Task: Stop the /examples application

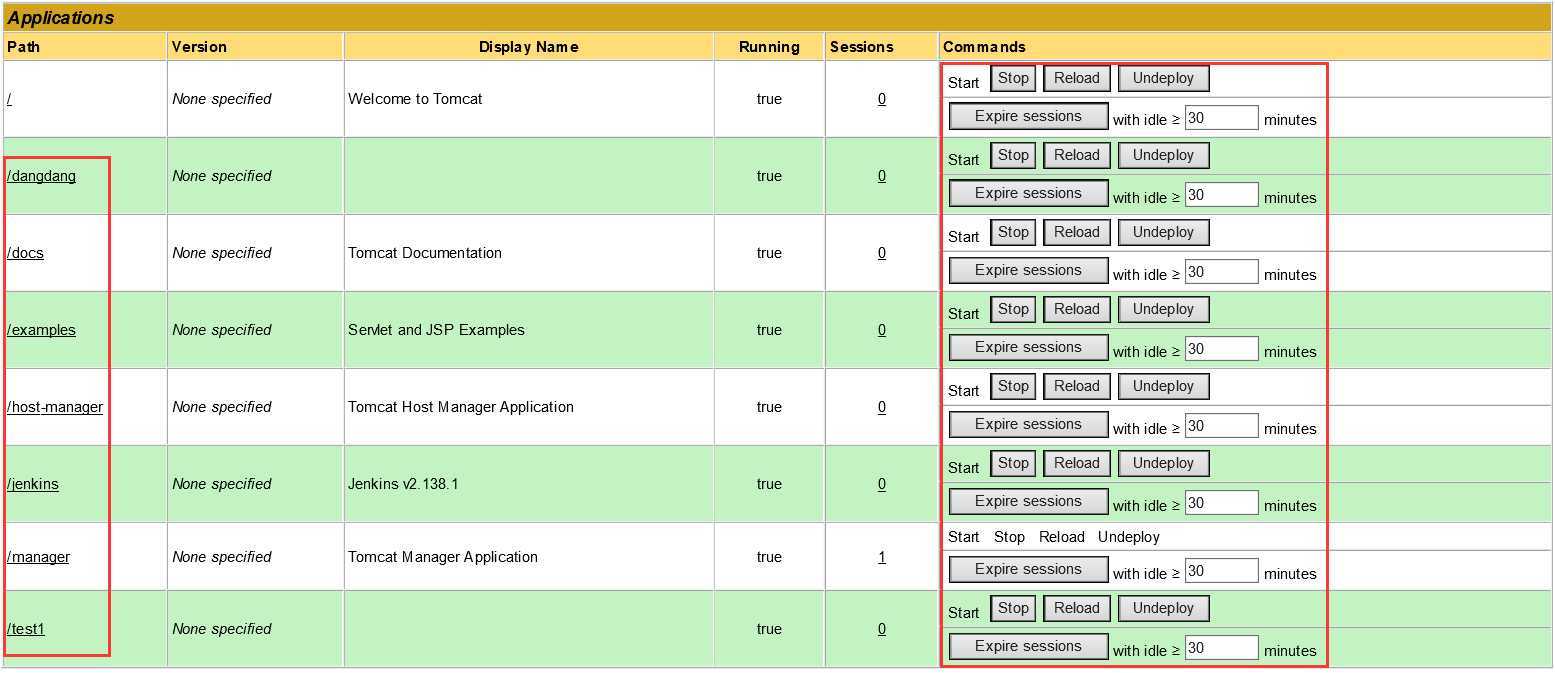Action: click(1013, 309)
